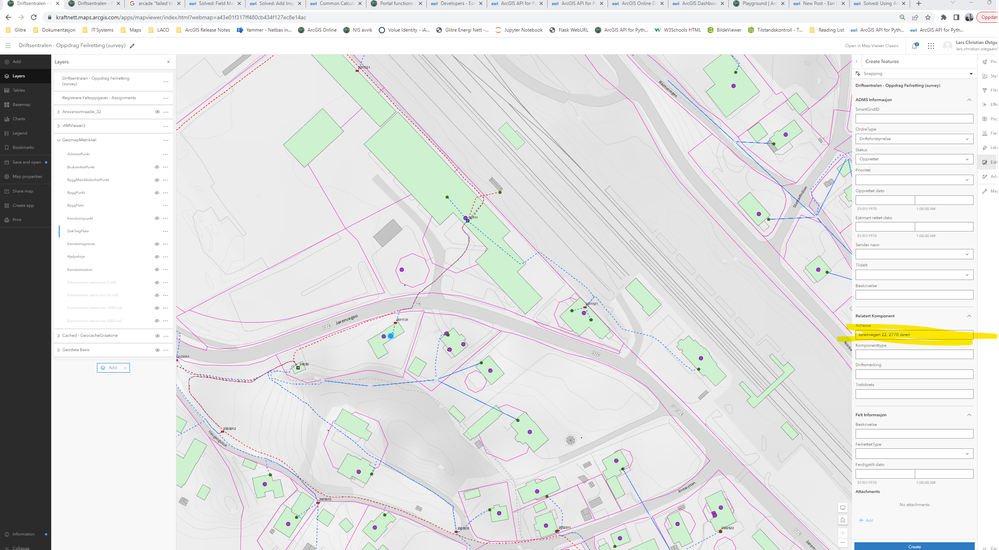This screenshot has height=550, width=999.
Task: Open the OrdreType dropdown
Action: point(914,138)
